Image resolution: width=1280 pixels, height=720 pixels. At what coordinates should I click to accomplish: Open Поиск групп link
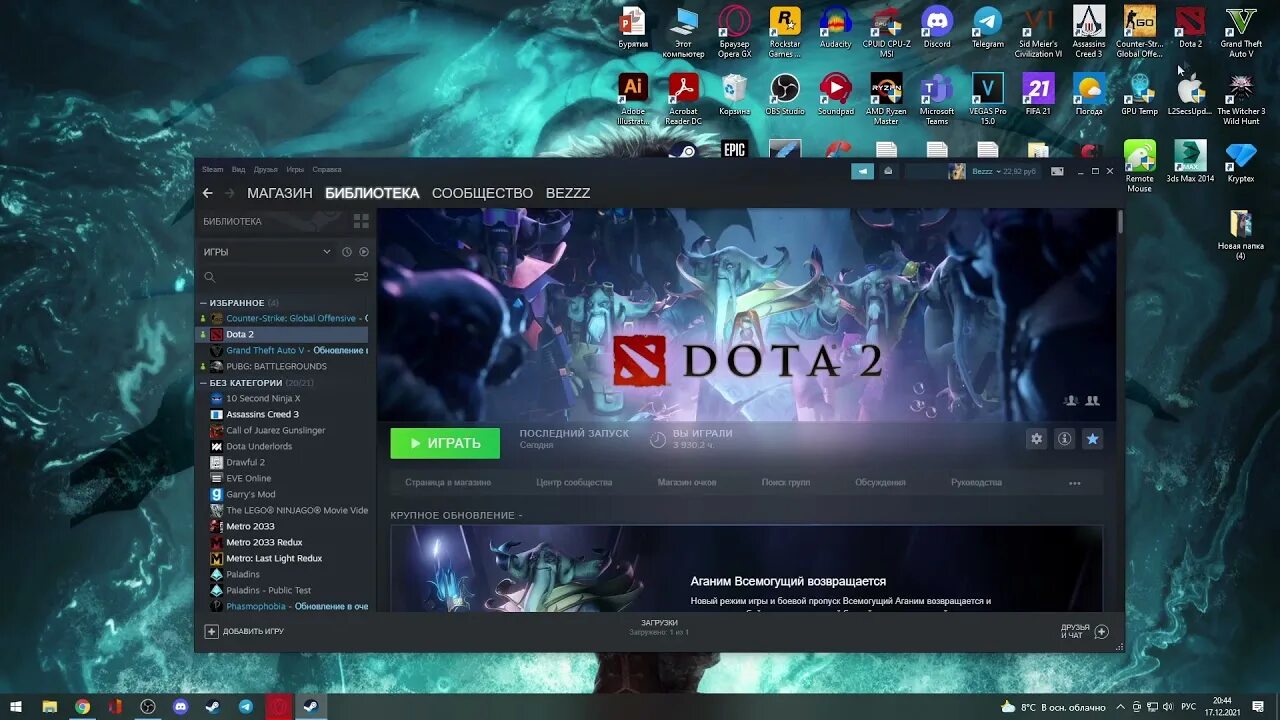click(786, 482)
